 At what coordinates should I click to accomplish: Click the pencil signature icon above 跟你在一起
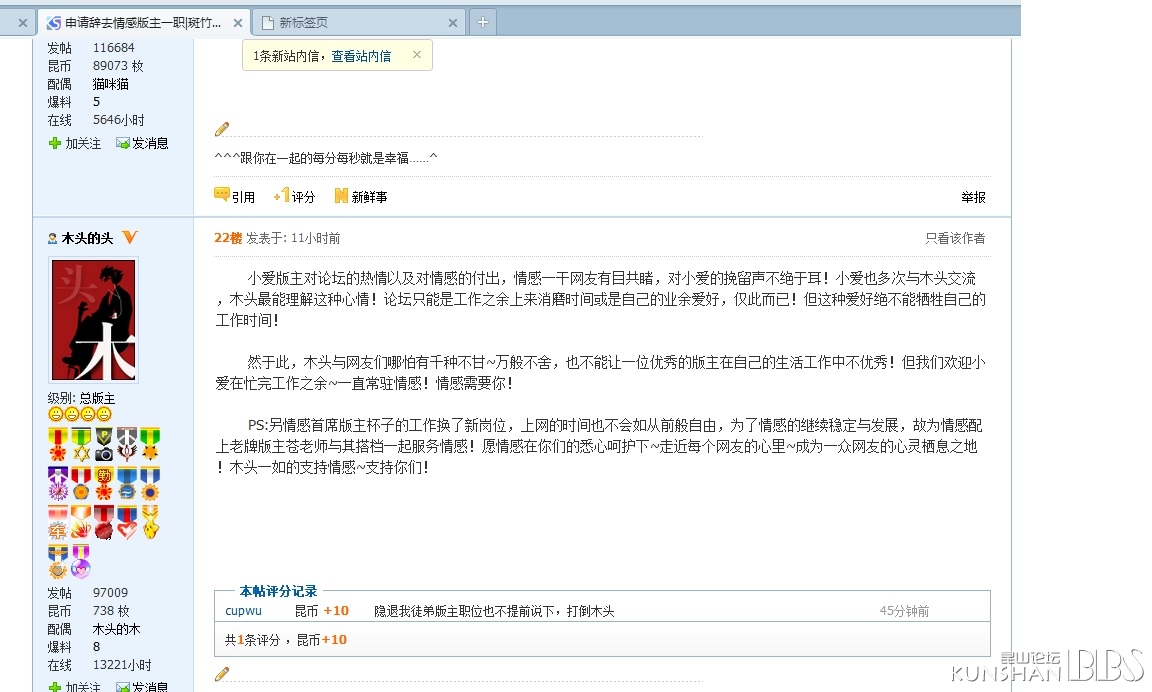coord(222,129)
